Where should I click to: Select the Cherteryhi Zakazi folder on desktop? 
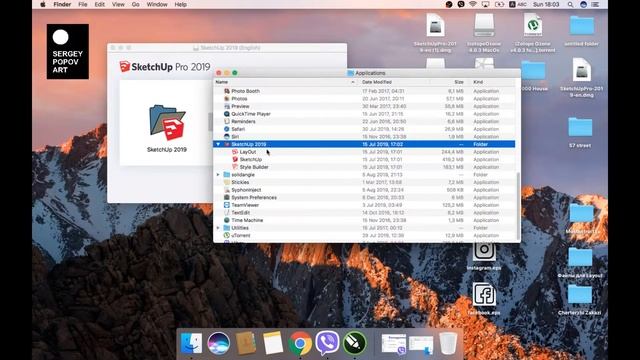point(580,300)
